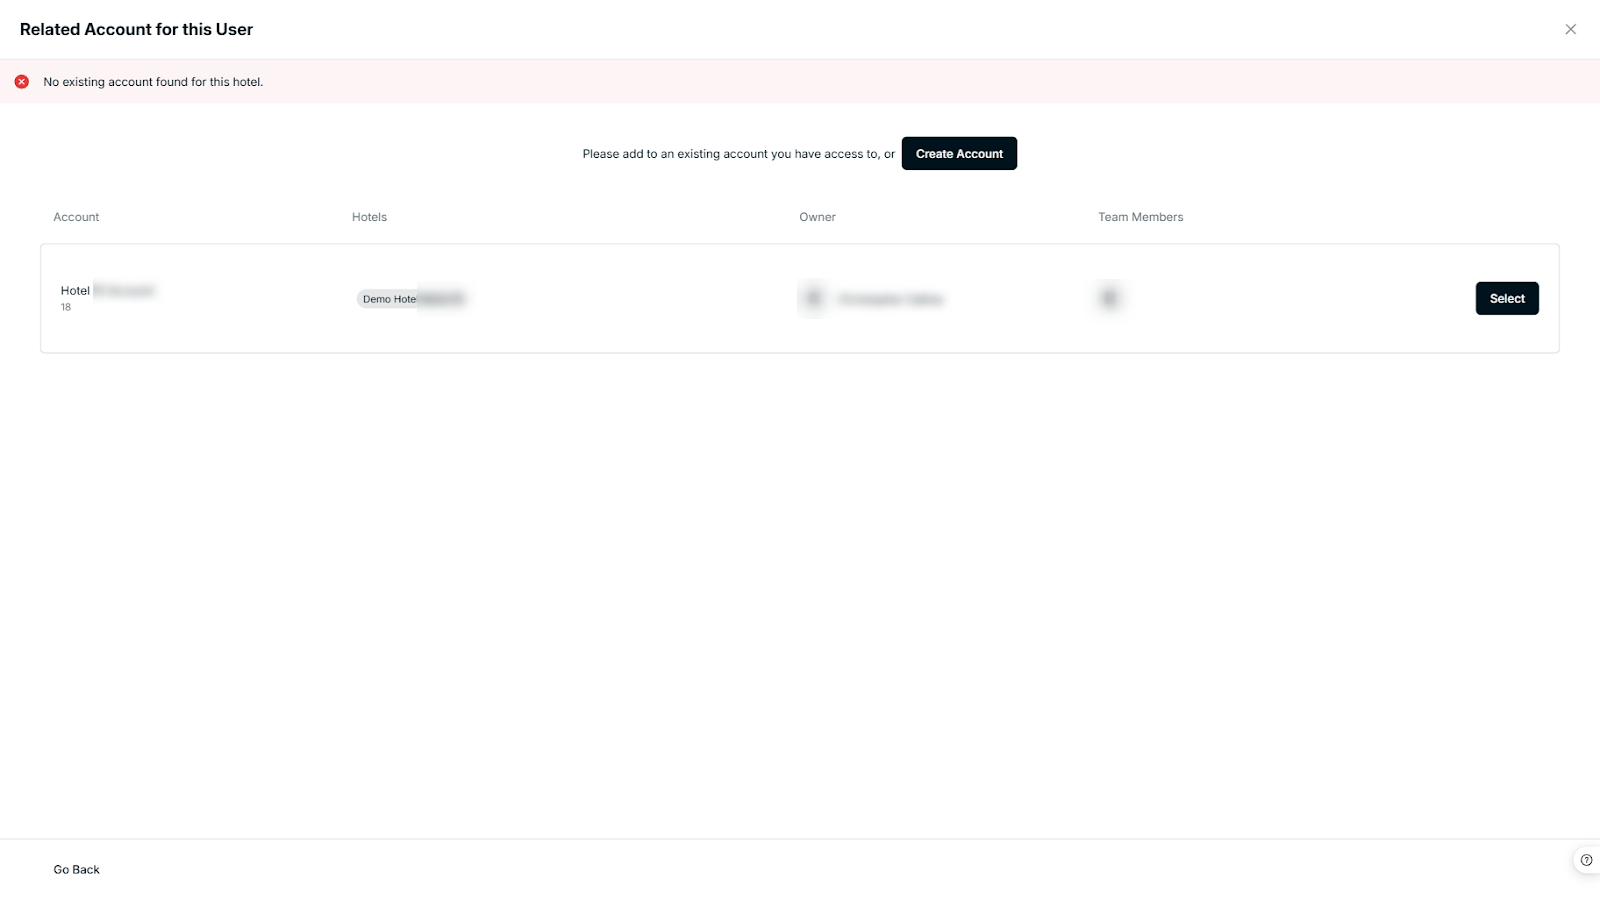
Task: Go Back to the previous step
Action: [77, 869]
